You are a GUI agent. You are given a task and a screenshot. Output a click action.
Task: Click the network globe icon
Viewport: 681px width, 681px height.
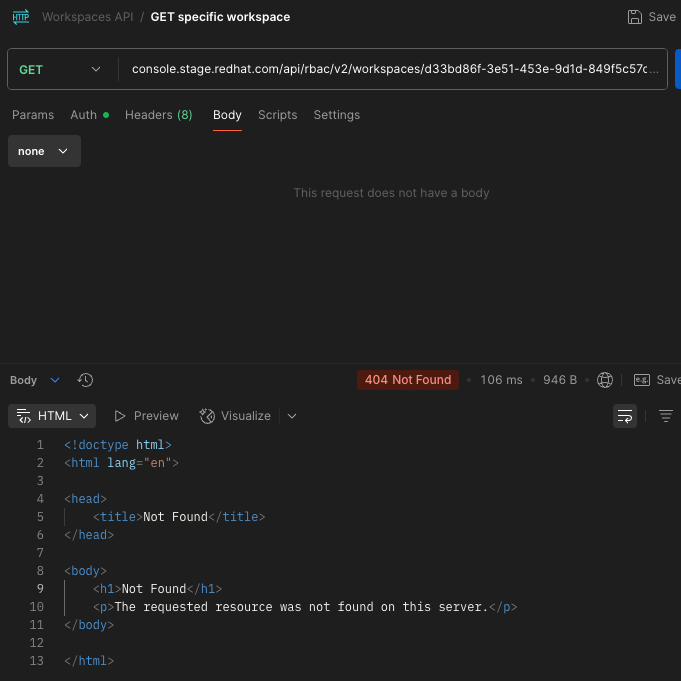[605, 380]
